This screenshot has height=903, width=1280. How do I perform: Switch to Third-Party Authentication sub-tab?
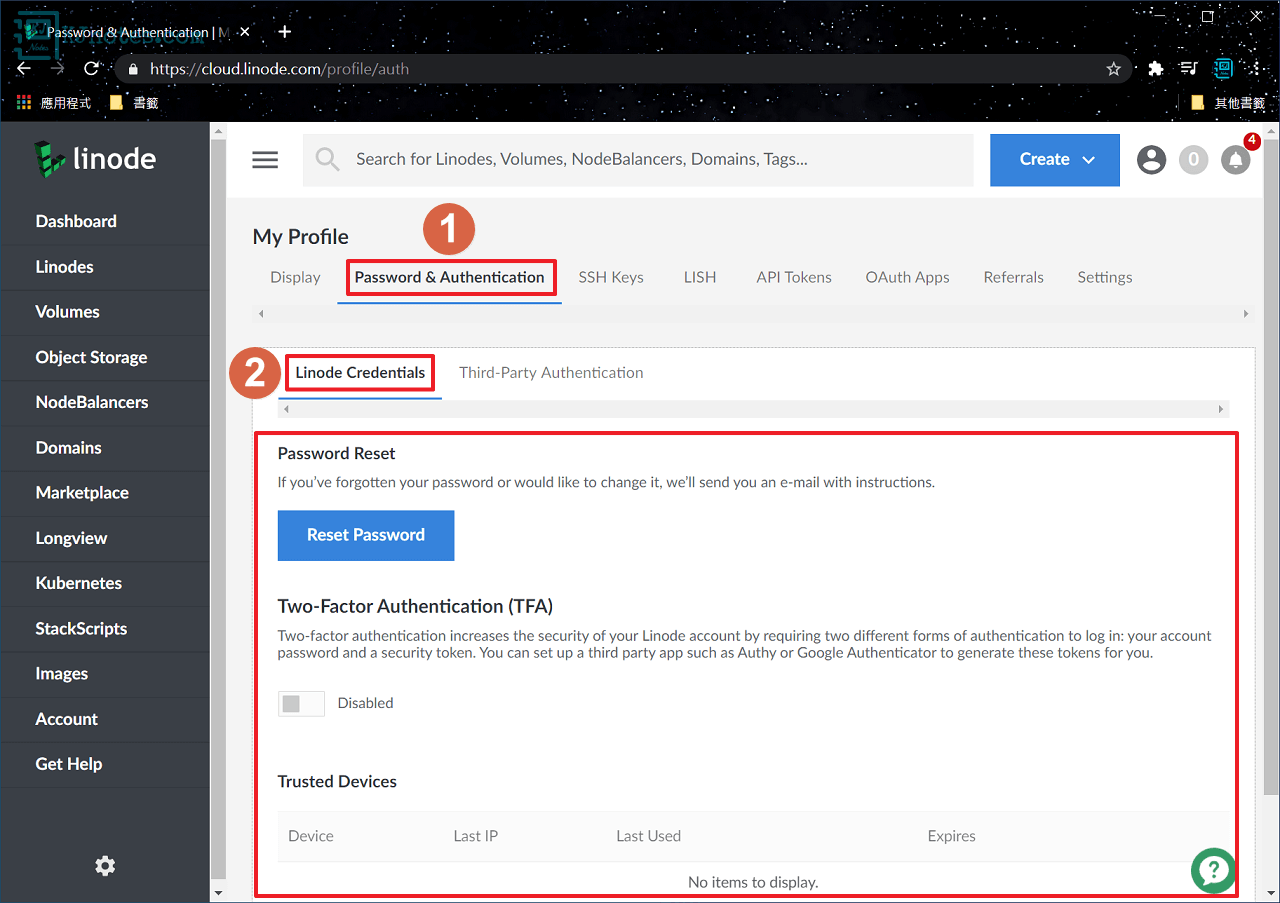pos(551,372)
